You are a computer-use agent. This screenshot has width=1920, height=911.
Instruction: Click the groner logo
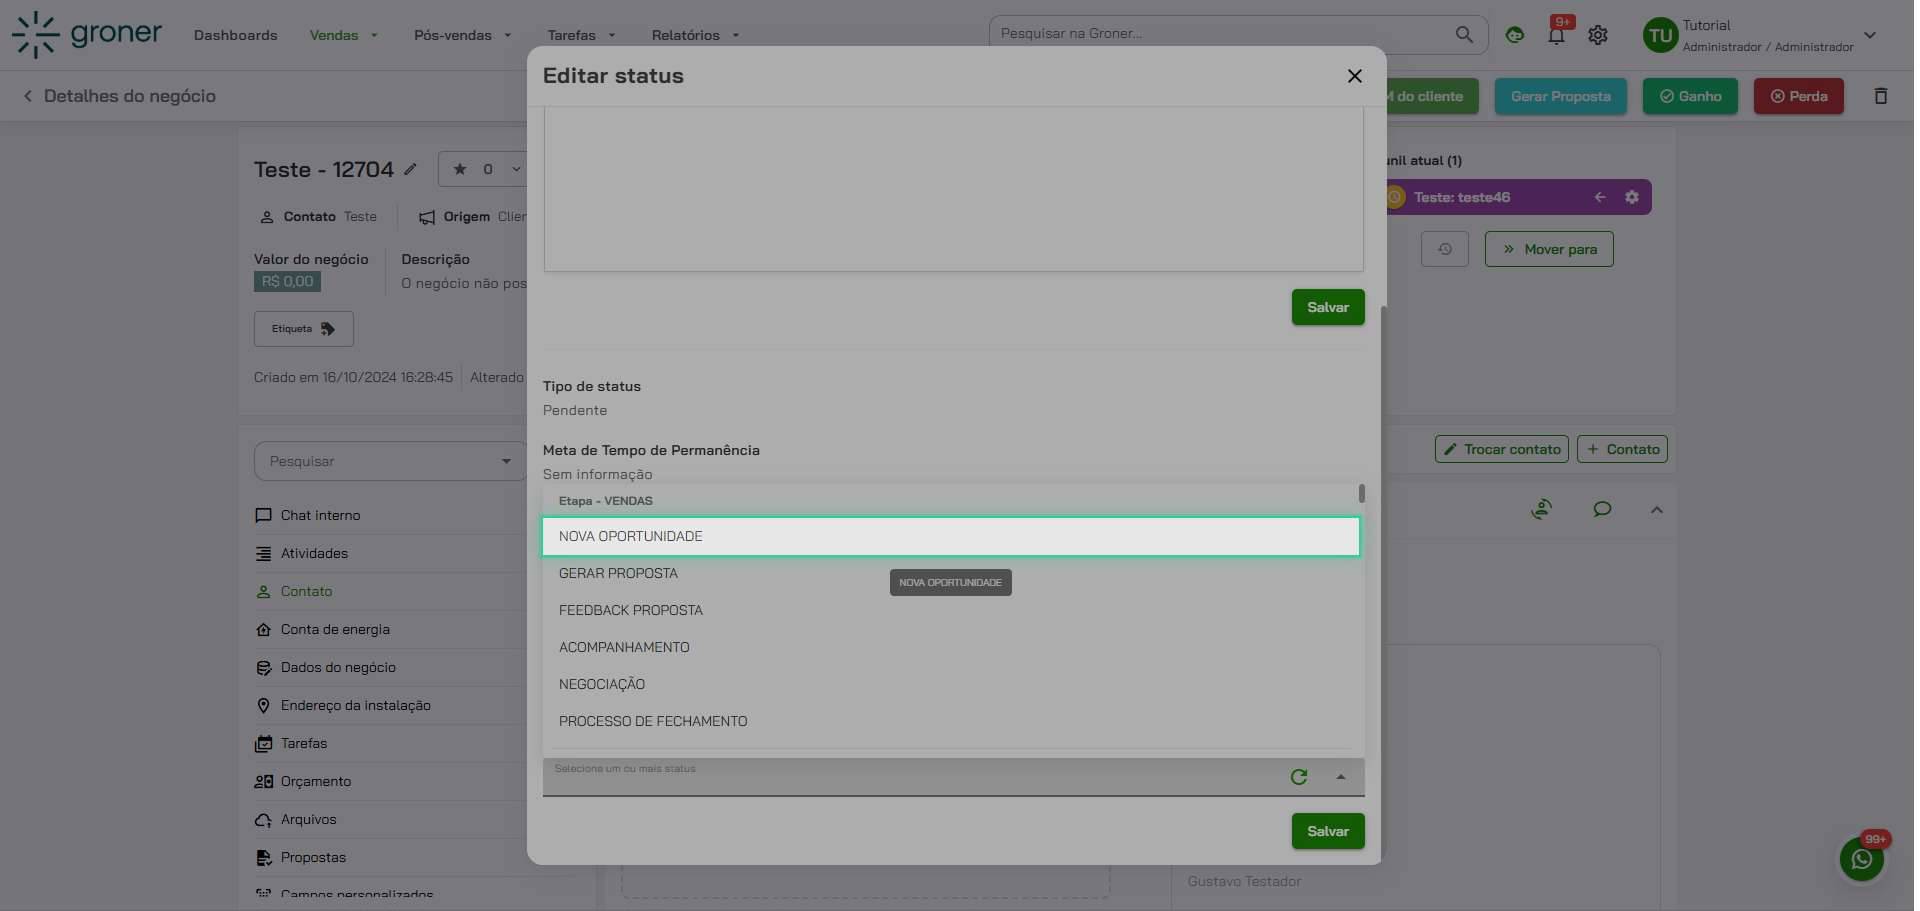click(x=86, y=34)
